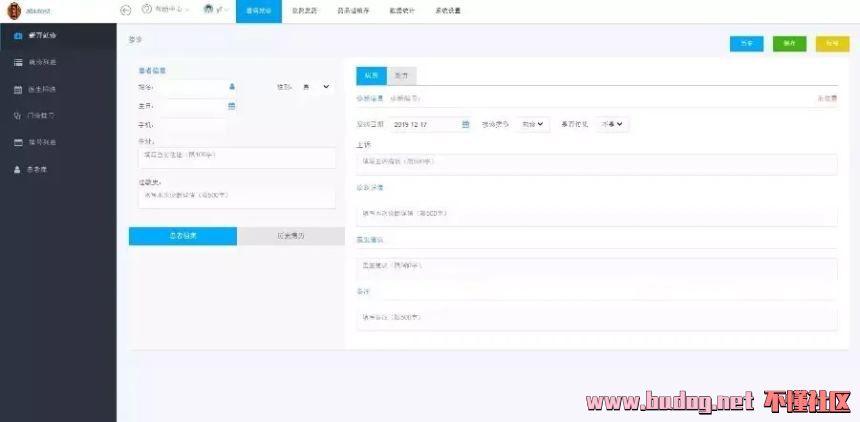Open the gender dropdown showing 男
The width and height of the screenshot is (860, 422).
tap(315, 87)
